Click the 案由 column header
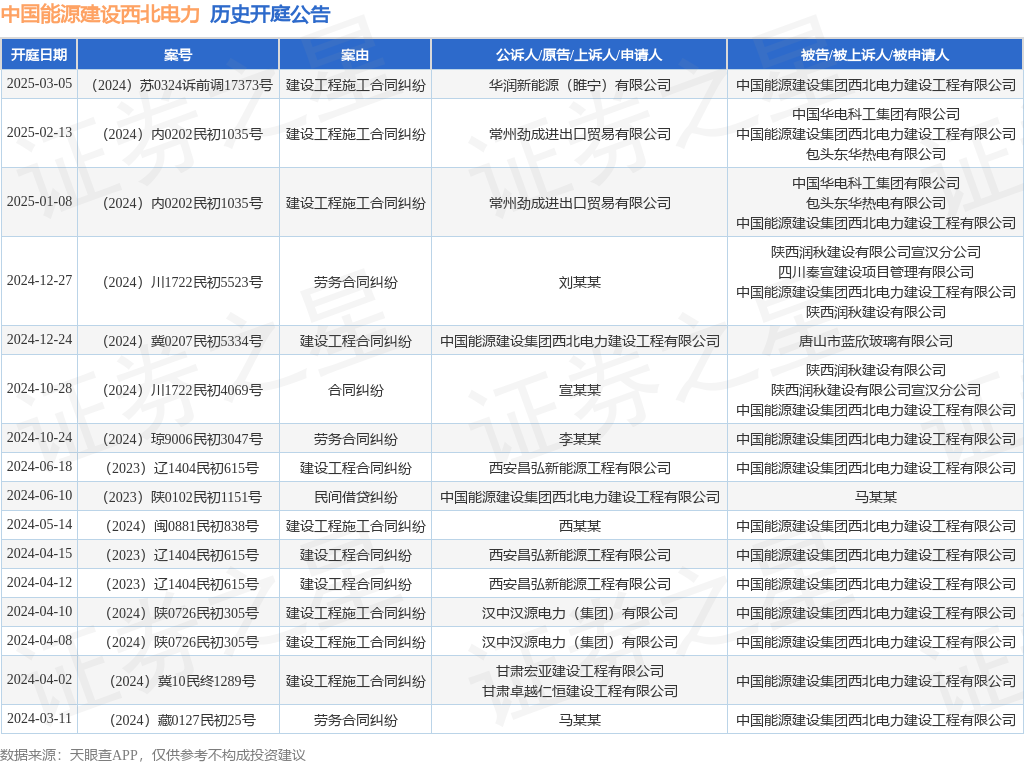This screenshot has width=1024, height=764. (x=355, y=55)
